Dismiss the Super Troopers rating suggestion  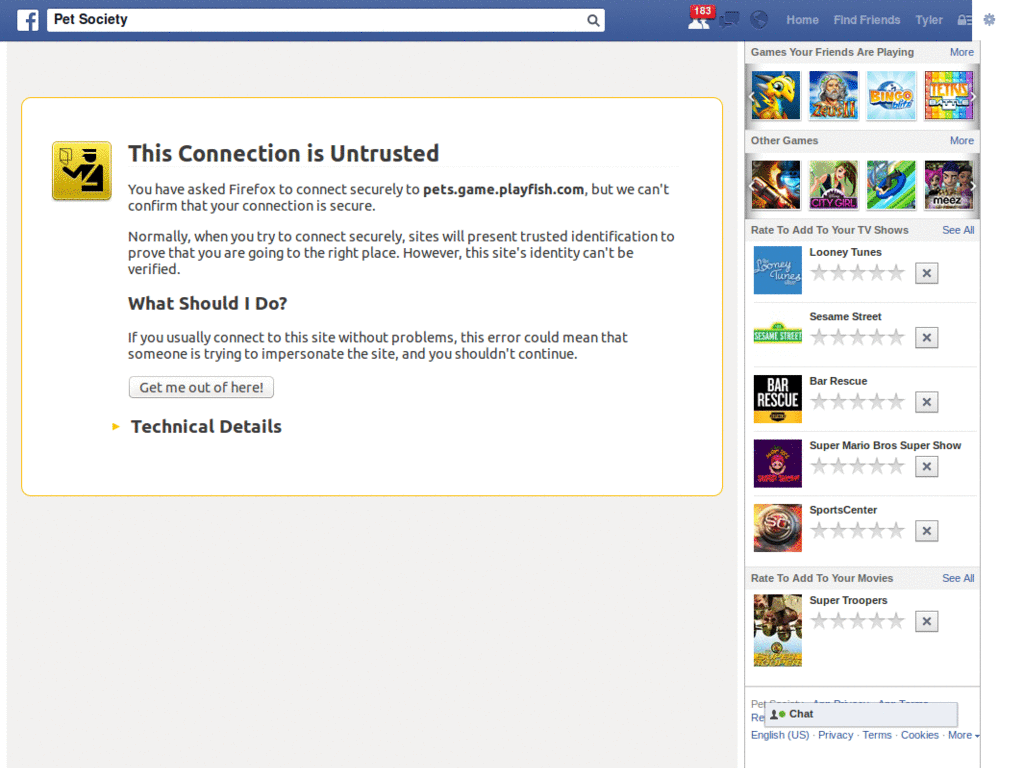926,621
